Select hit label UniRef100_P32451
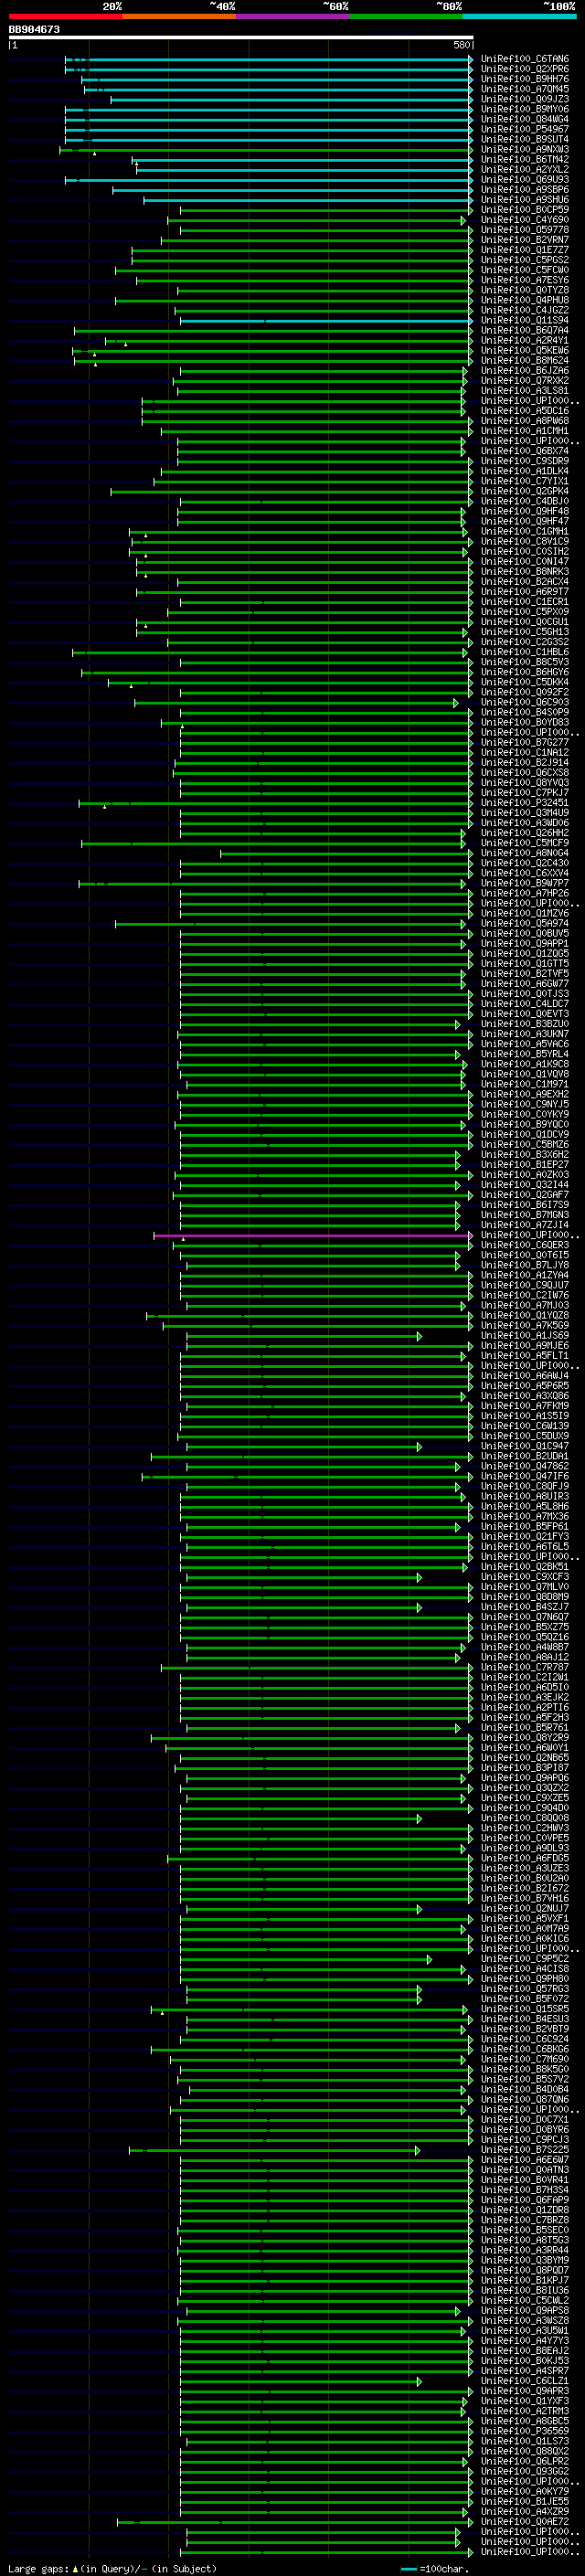585x2576 pixels. point(525,803)
